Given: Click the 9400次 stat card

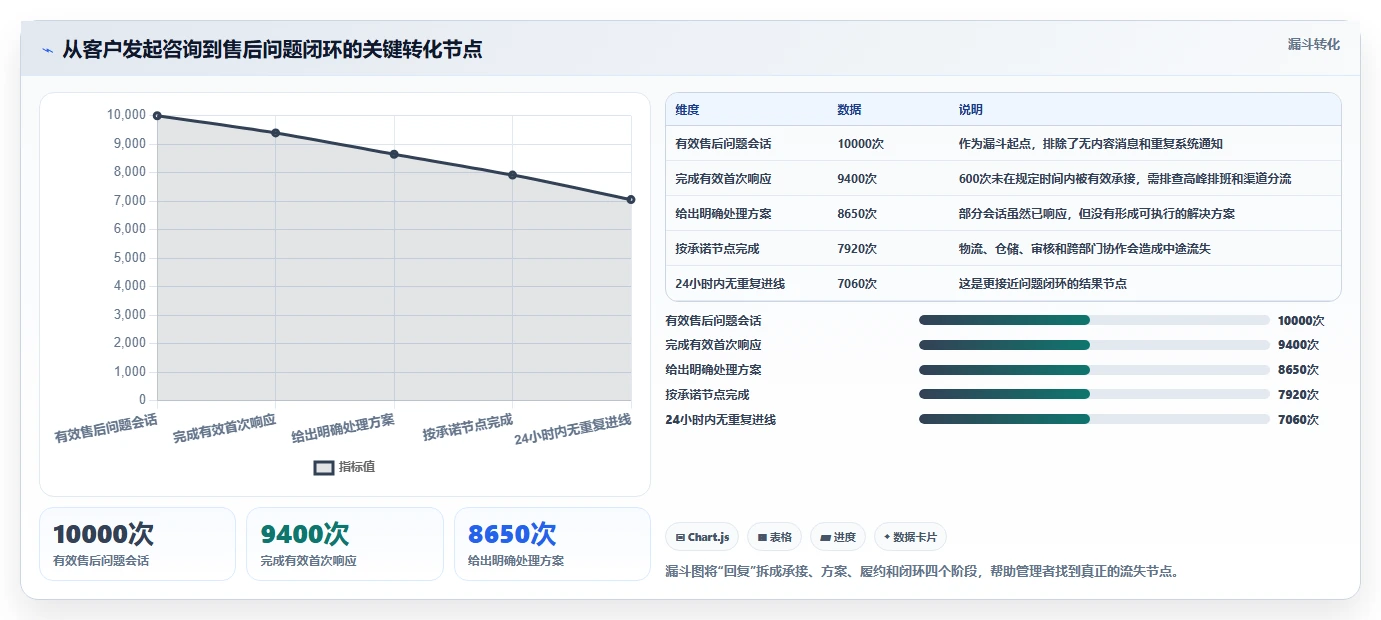Looking at the screenshot, I should click(x=345, y=544).
